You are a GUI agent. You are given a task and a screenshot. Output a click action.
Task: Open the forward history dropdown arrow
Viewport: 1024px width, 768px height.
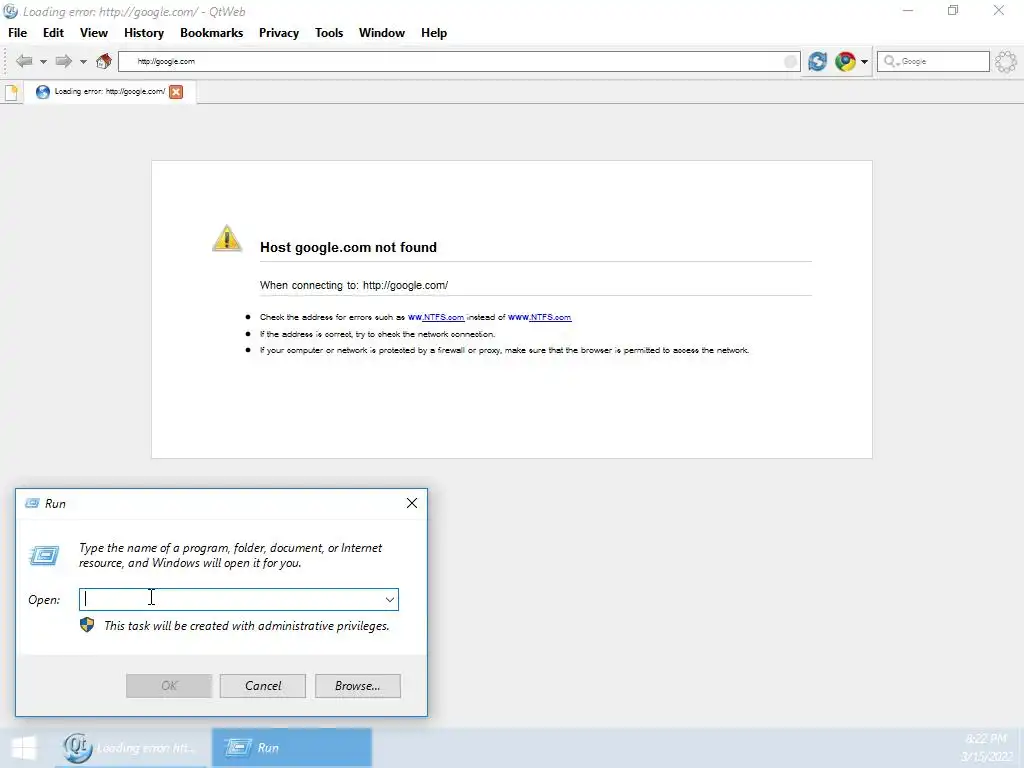pos(83,62)
